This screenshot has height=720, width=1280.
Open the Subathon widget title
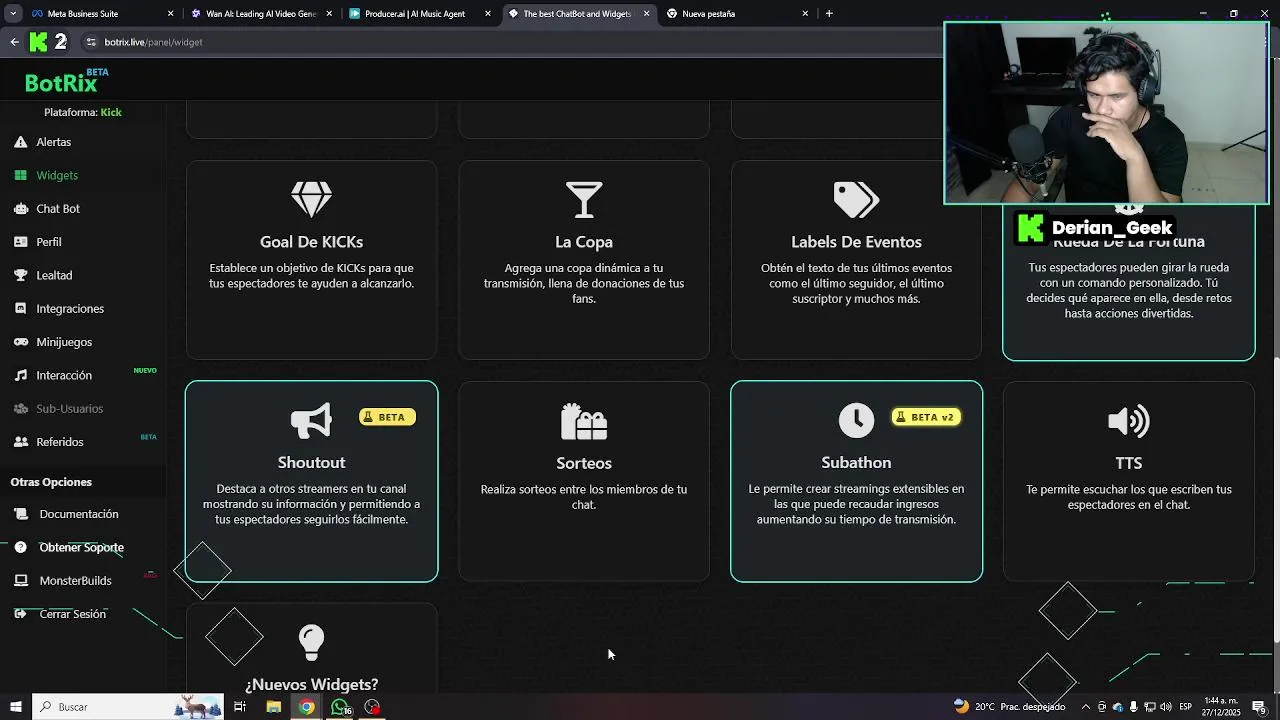[x=856, y=463]
